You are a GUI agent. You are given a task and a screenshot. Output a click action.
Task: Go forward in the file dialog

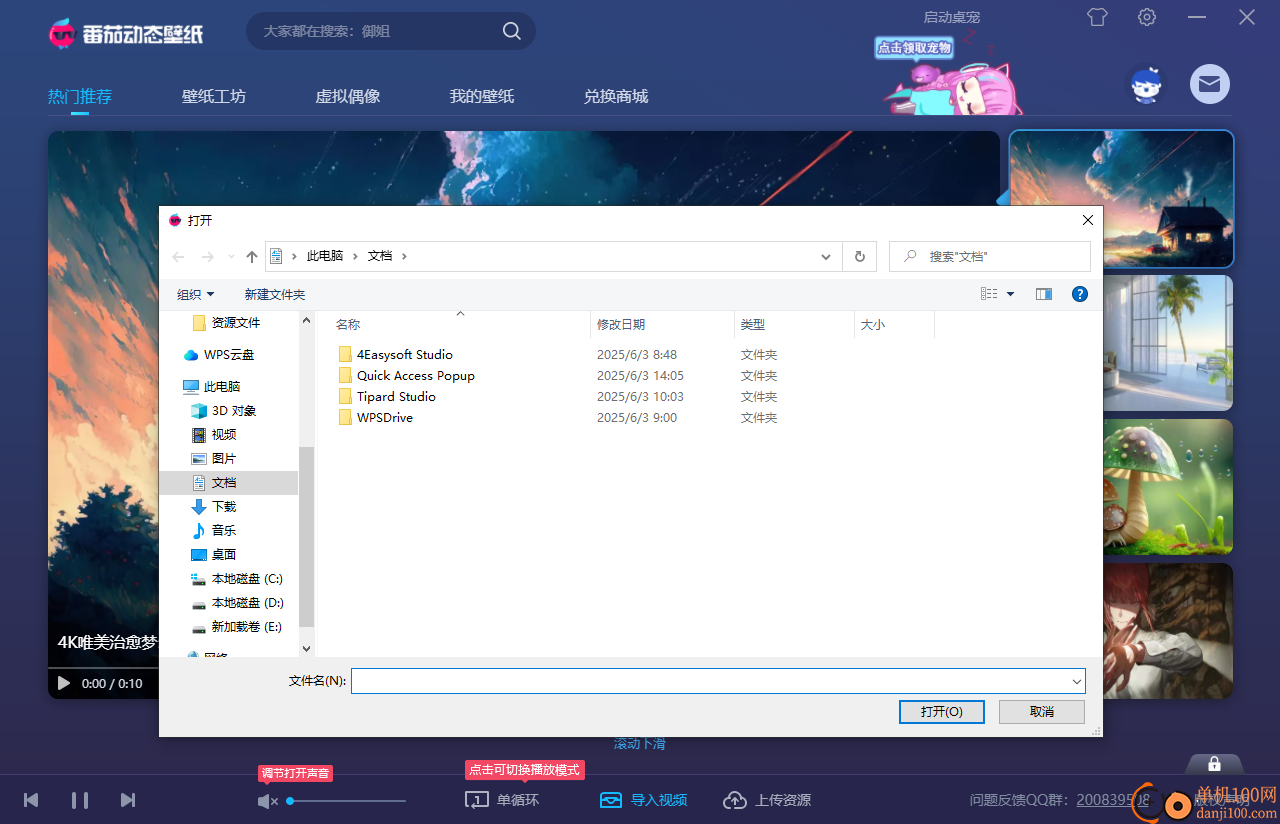coord(208,257)
